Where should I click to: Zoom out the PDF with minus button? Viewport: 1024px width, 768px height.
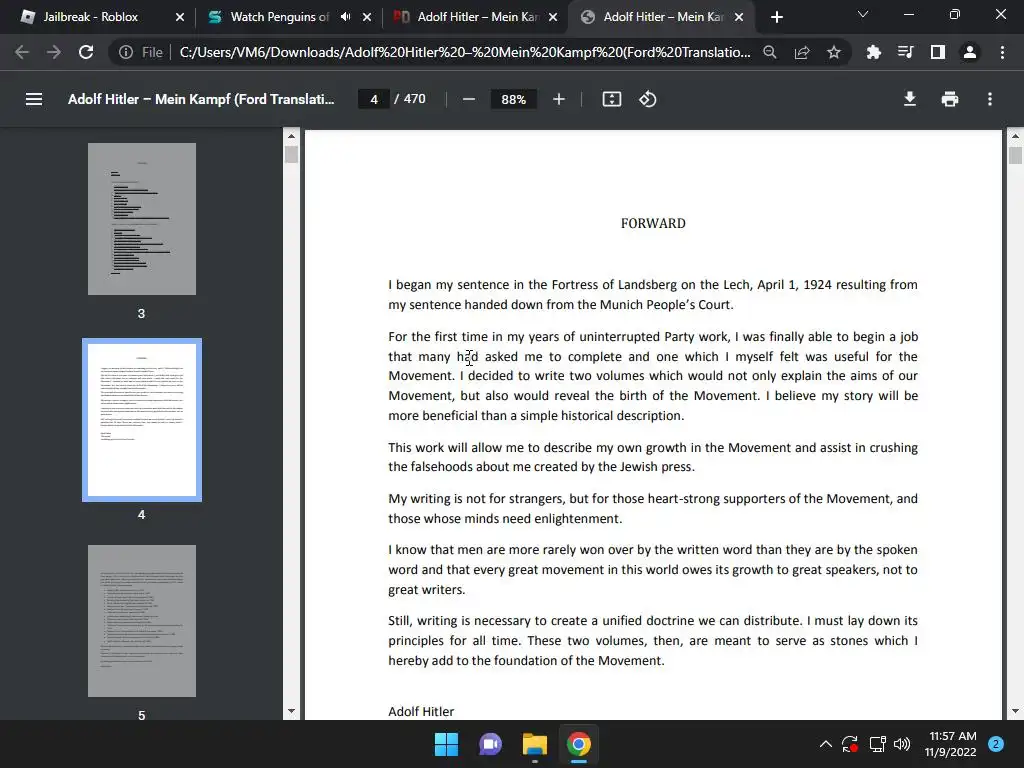click(468, 99)
